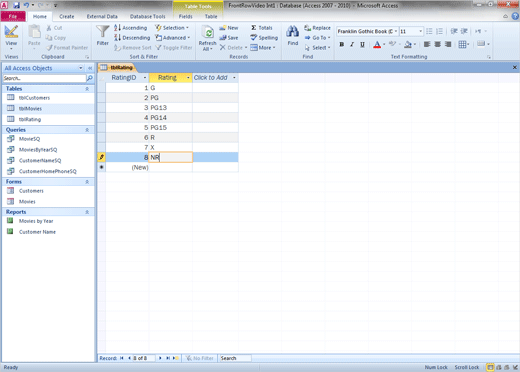The width and height of the screenshot is (520, 372).
Task: Align text right
Action: pyautogui.click(x=448, y=44)
